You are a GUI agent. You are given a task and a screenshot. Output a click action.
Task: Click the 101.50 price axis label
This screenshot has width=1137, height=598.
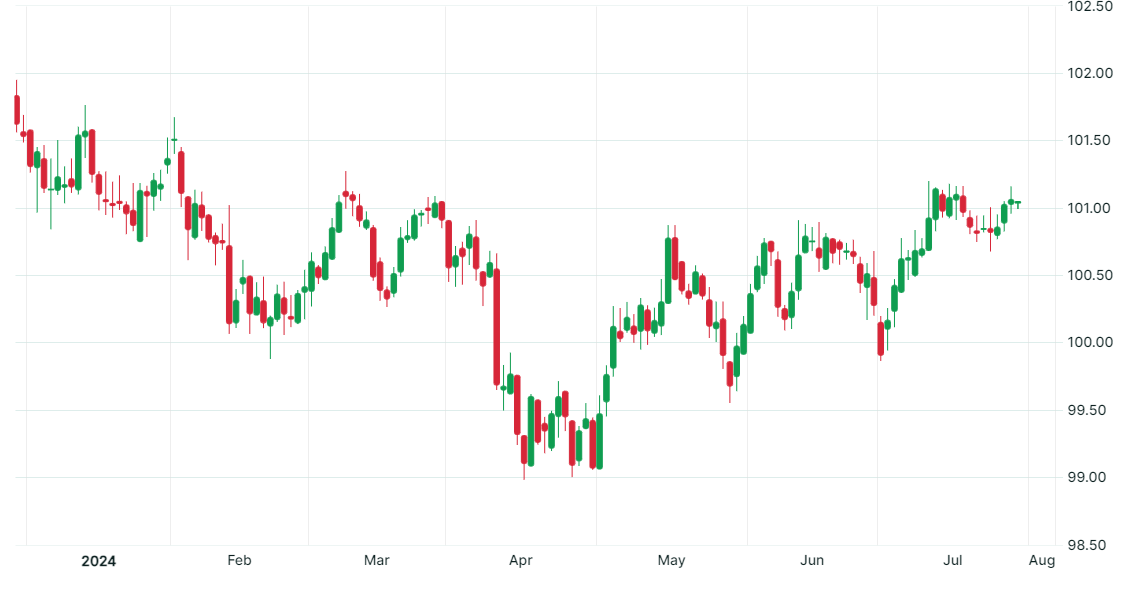coord(1090,141)
